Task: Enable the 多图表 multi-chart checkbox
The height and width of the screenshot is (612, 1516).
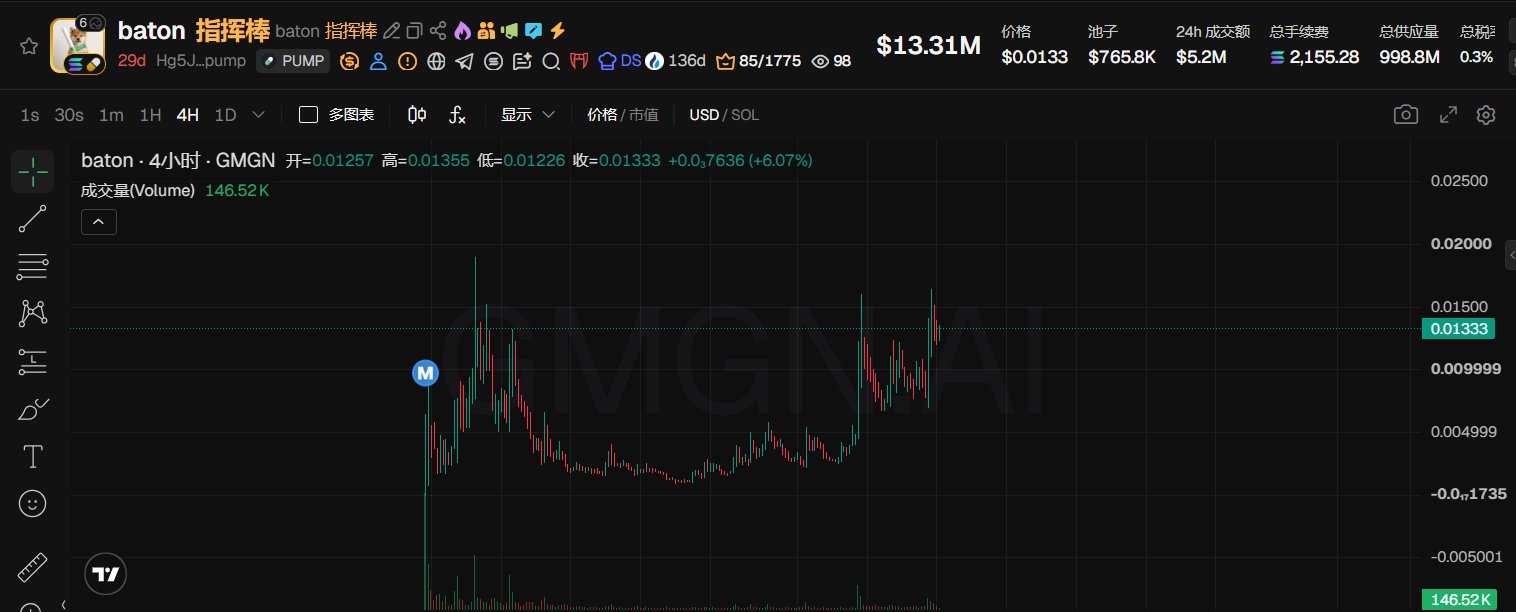Action: [x=309, y=115]
